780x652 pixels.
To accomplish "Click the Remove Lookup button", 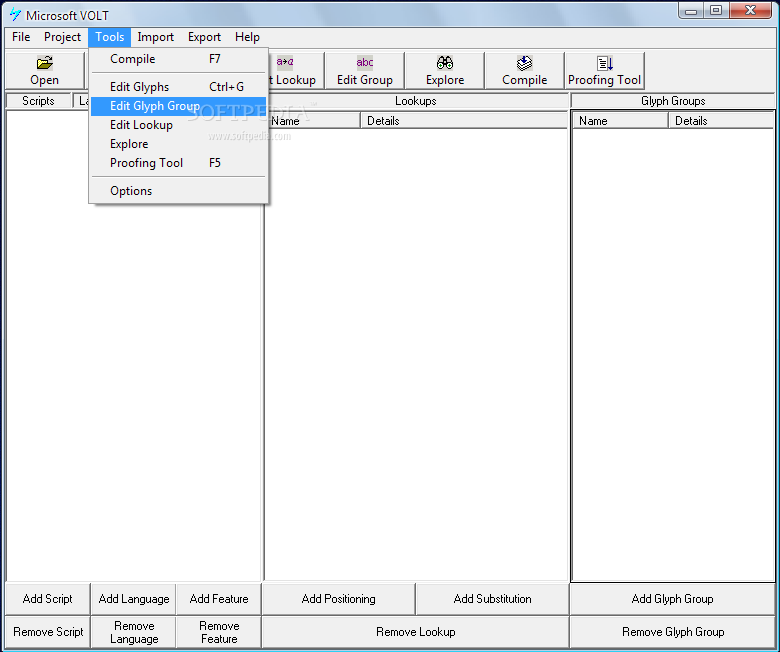I will tap(415, 632).
